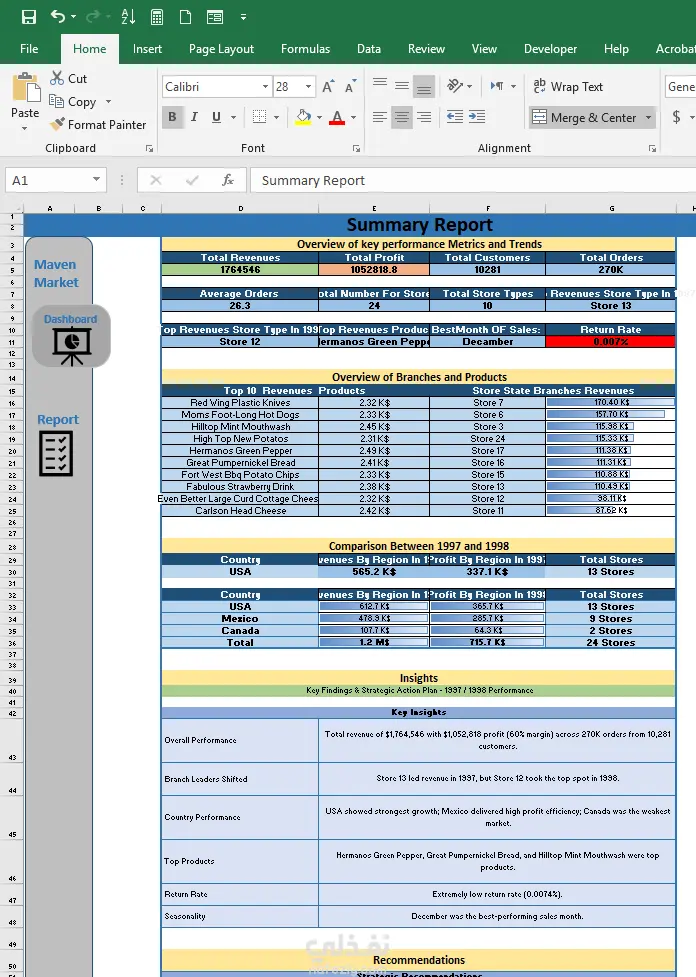The image size is (696, 977).
Task: Click the Increase Font Size icon
Action: point(328,87)
